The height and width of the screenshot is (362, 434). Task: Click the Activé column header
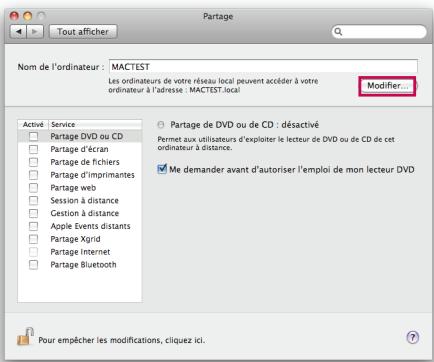click(33, 125)
